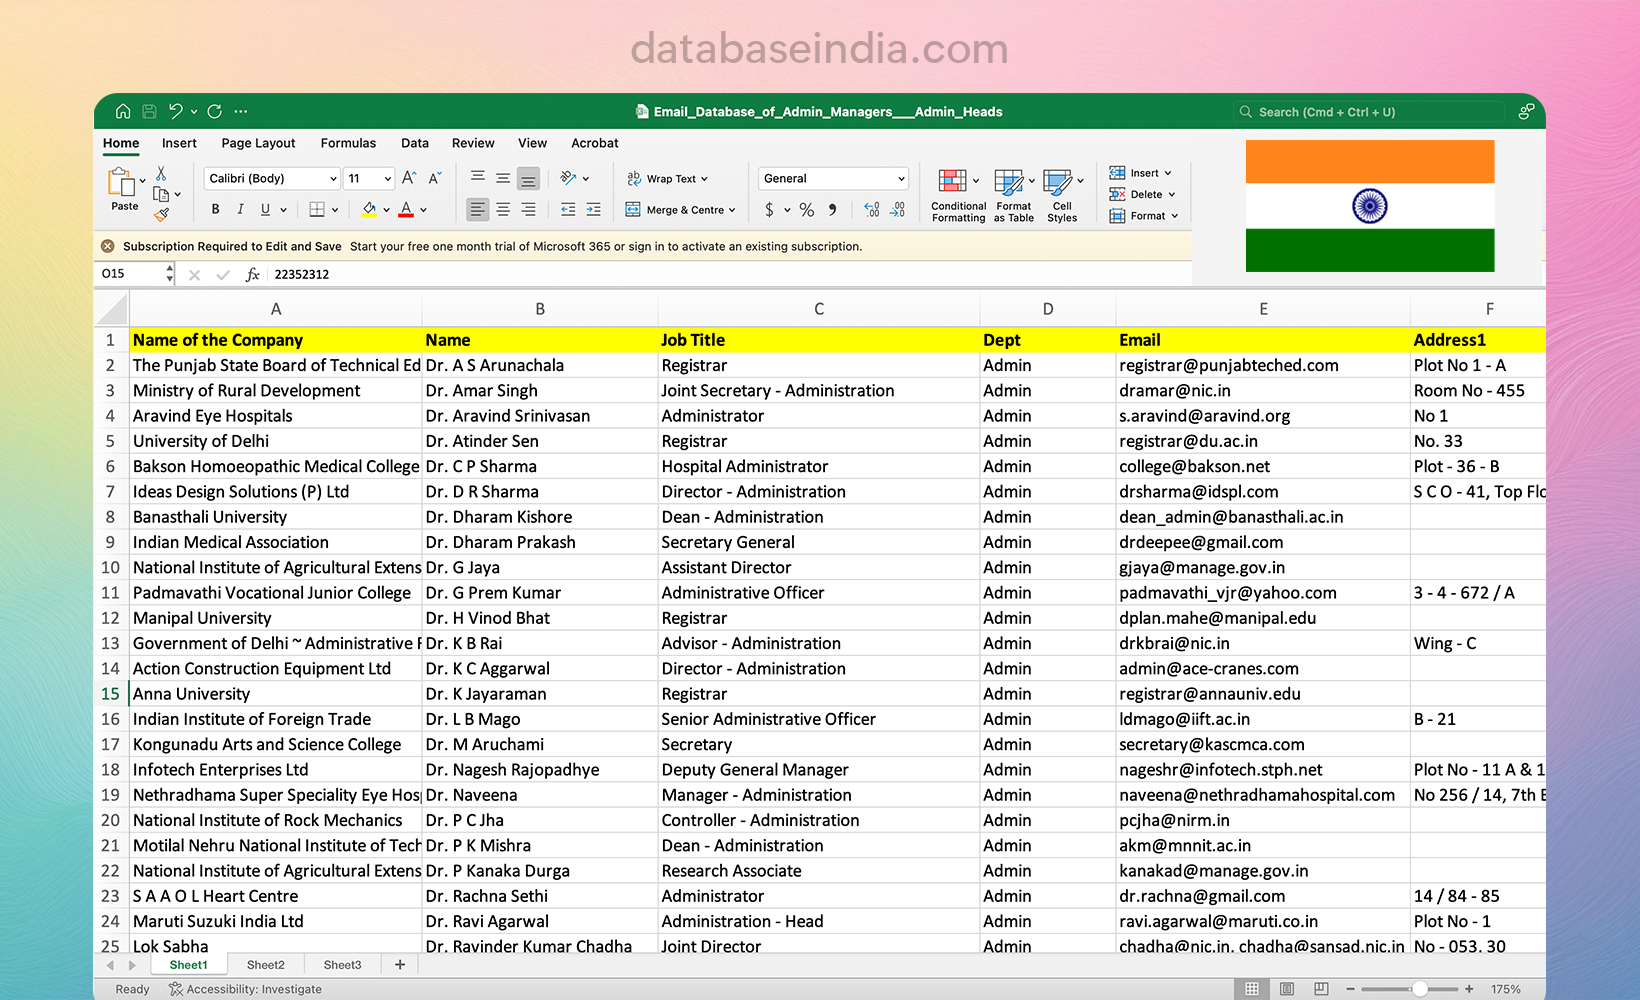This screenshot has width=1640, height=1000.
Task: Toggle Top Align for cells
Action: point(478,178)
